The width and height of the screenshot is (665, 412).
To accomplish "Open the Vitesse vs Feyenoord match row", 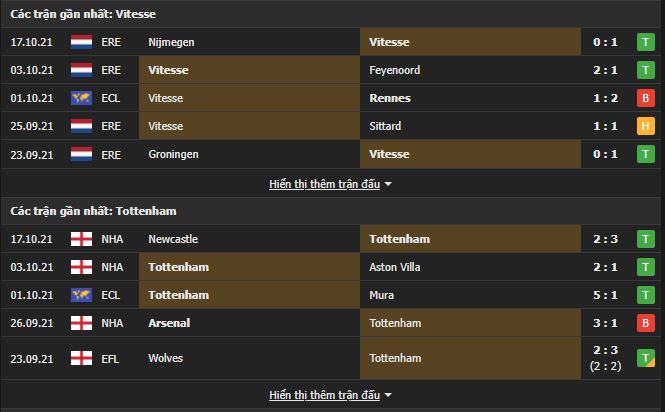I will coord(300,70).
